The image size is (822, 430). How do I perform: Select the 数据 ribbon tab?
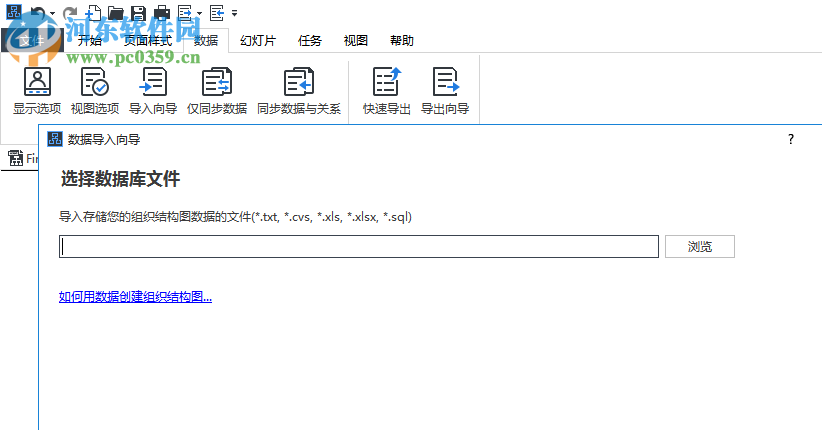coord(206,40)
